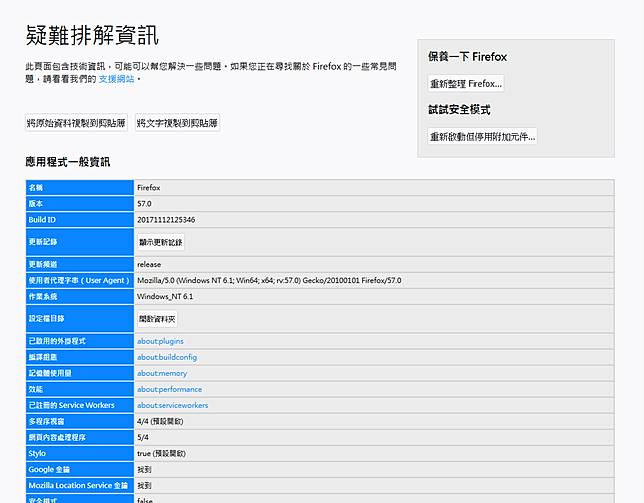This screenshot has width=644, height=503.
Task: Open the about:serviceworkers link
Action: (172, 405)
